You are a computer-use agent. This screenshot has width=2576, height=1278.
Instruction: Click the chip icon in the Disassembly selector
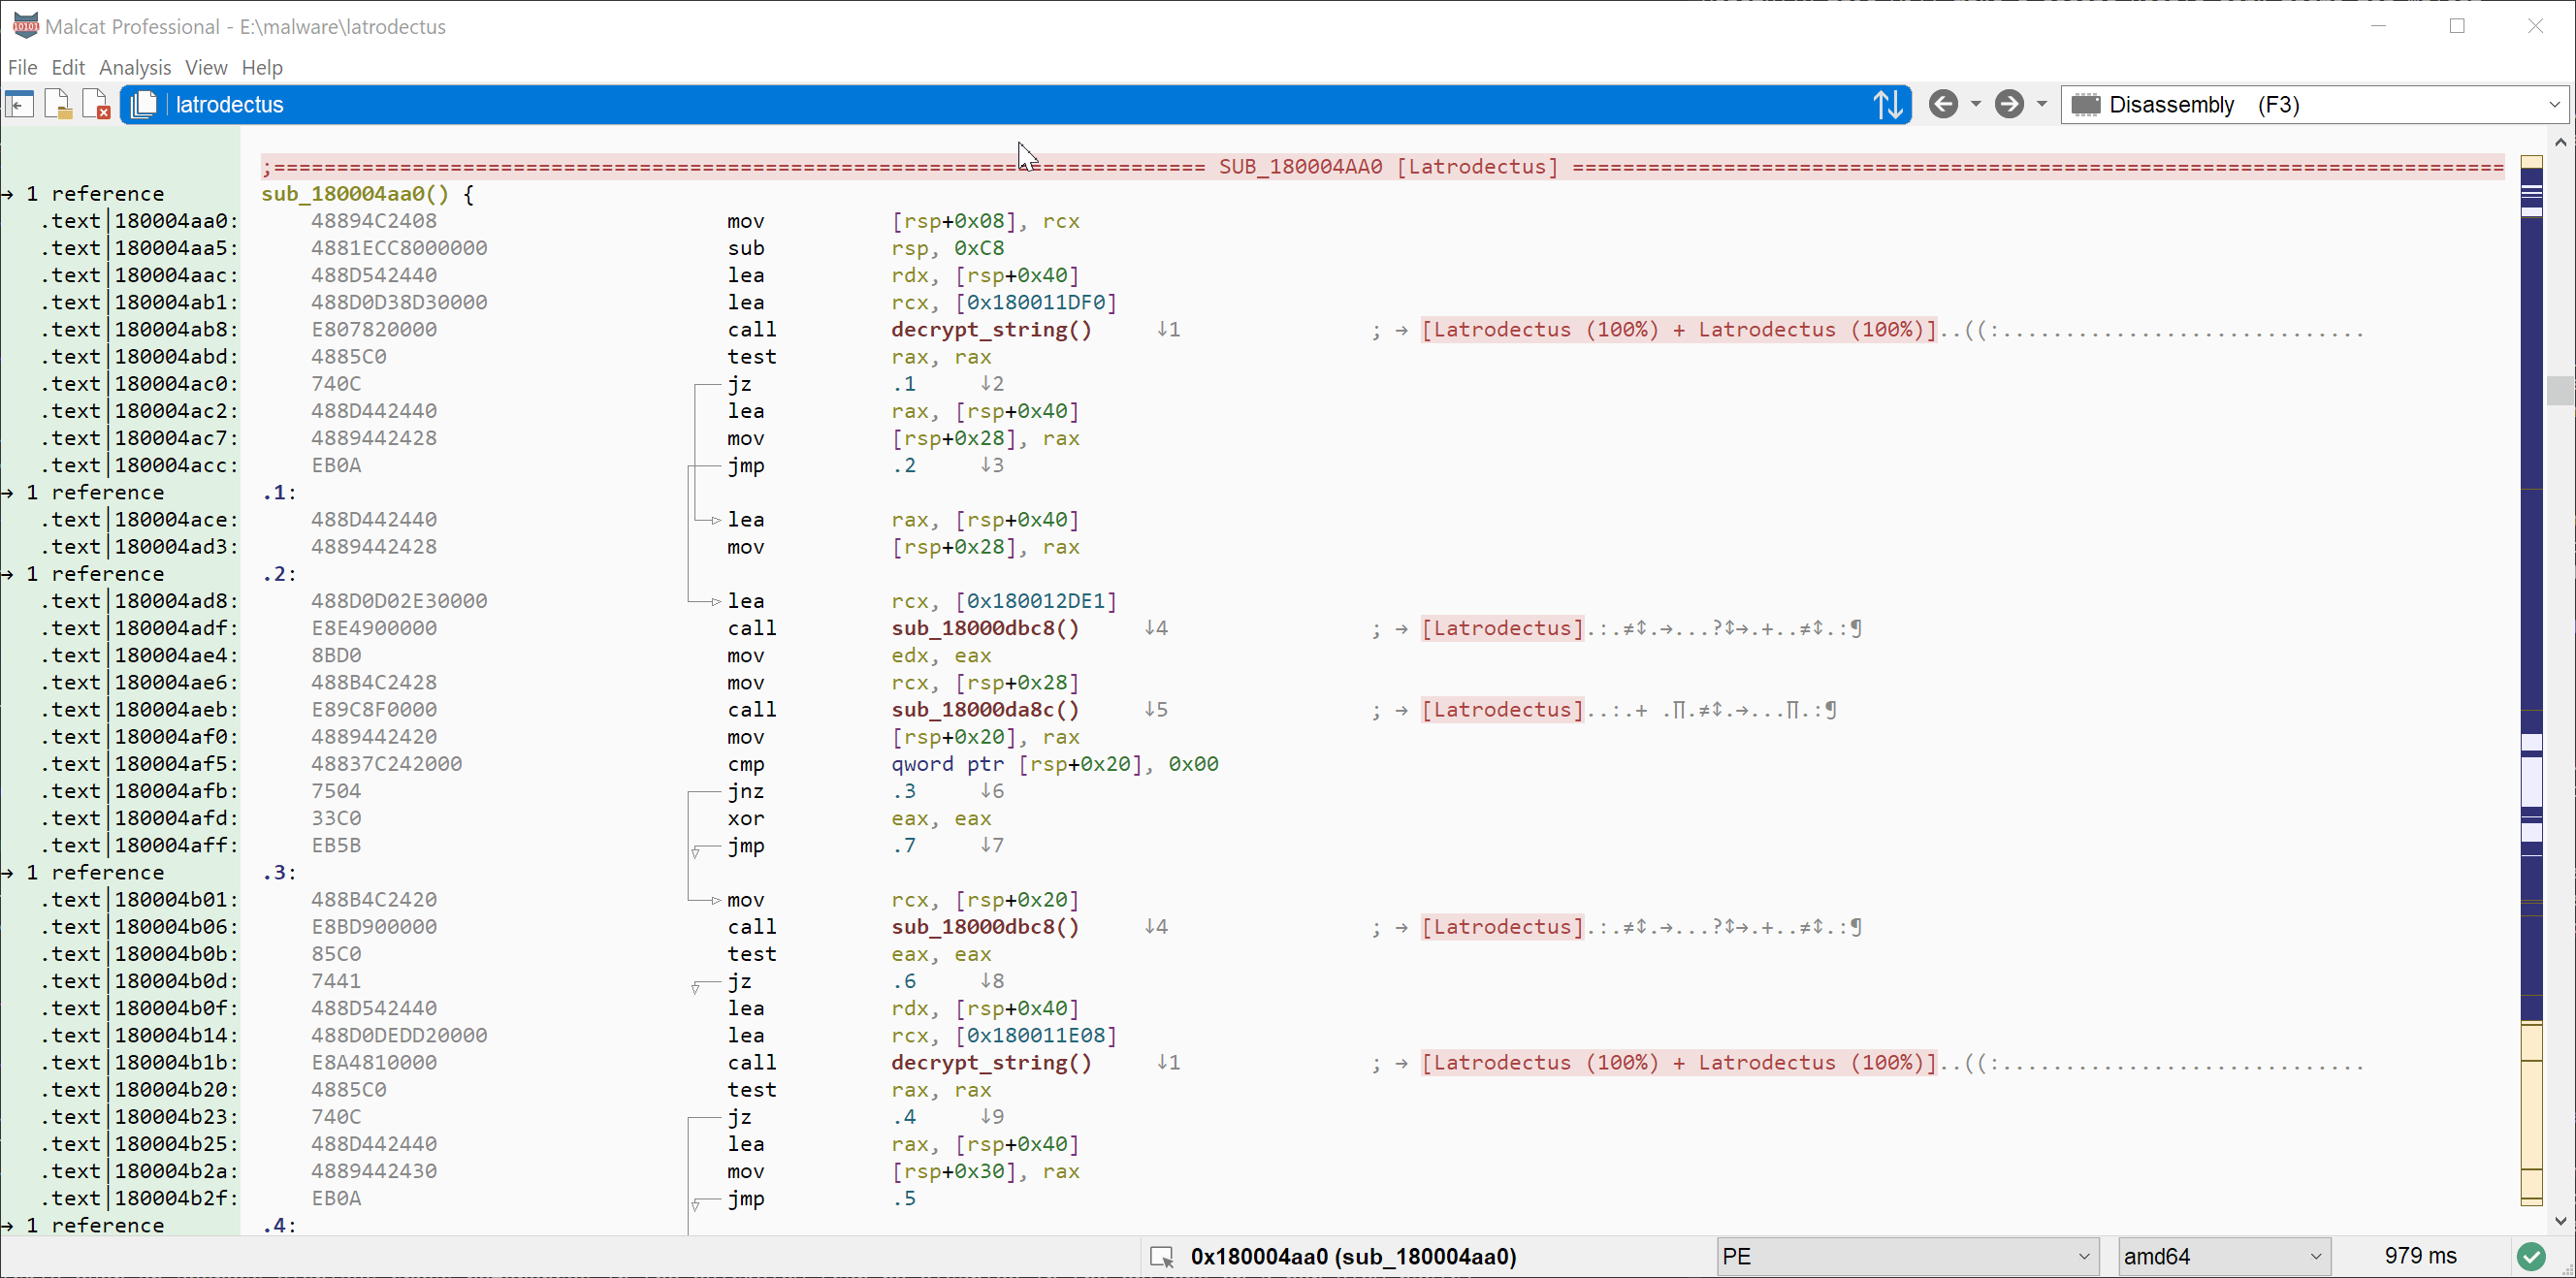click(2085, 105)
